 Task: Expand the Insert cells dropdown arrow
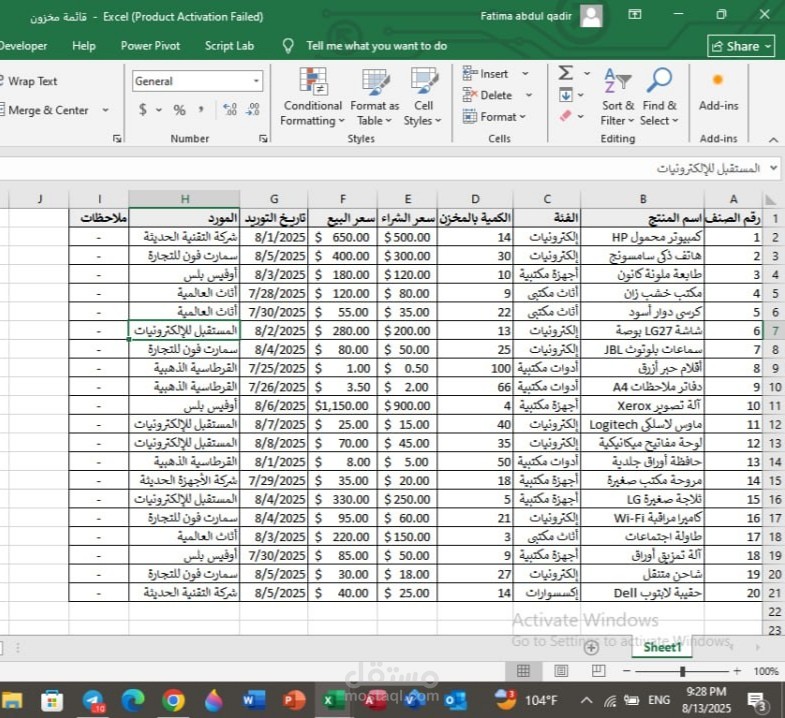(x=525, y=74)
